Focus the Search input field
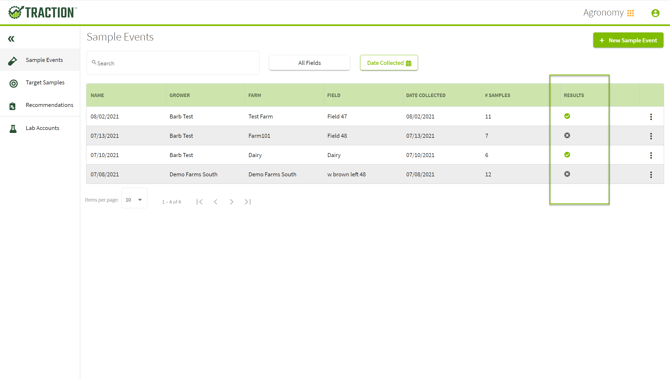 tap(173, 63)
